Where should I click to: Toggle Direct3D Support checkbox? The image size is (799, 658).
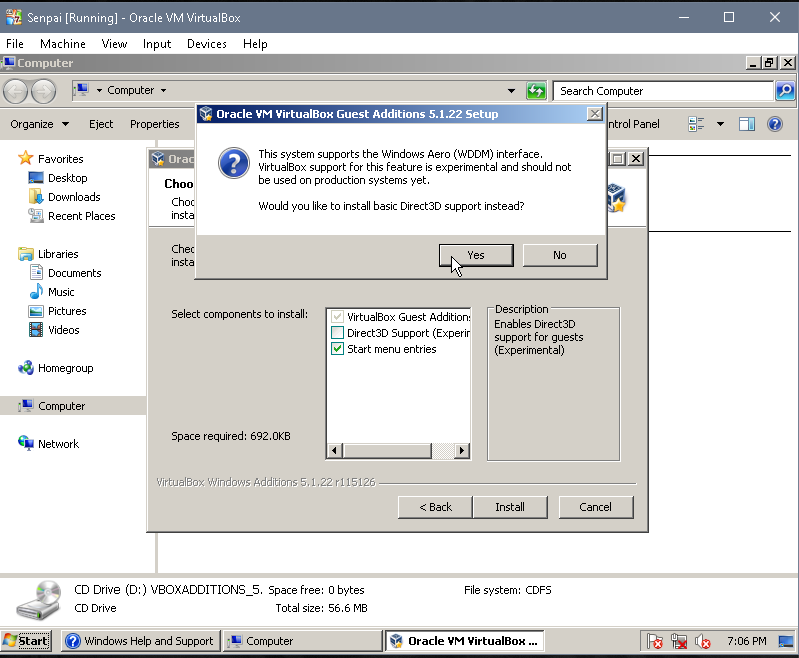[x=337, y=333]
